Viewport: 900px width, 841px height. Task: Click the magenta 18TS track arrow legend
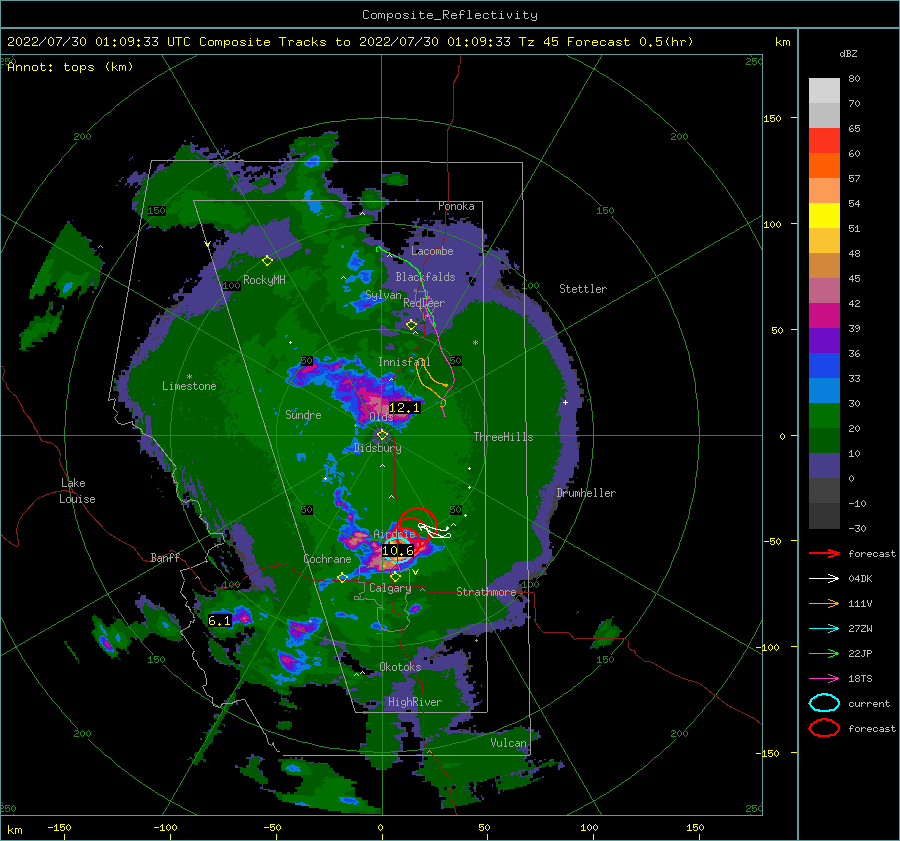point(824,679)
